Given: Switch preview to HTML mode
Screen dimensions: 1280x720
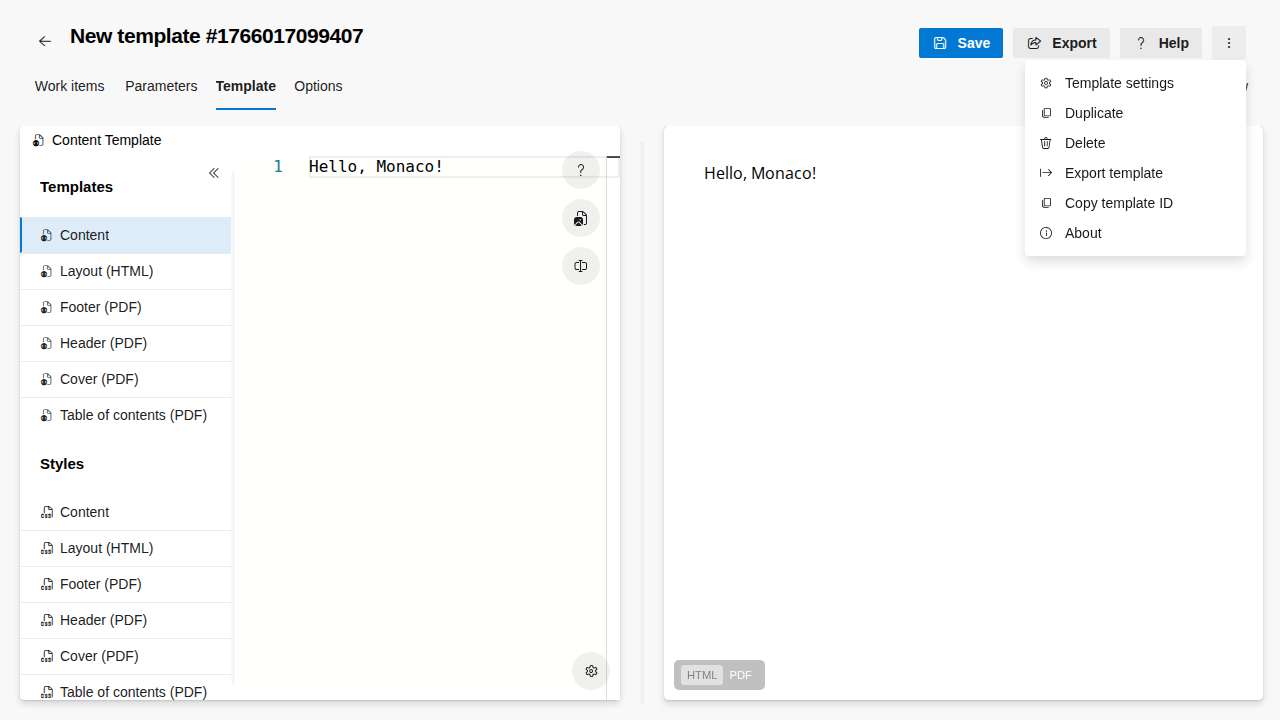Looking at the screenshot, I should [702, 675].
